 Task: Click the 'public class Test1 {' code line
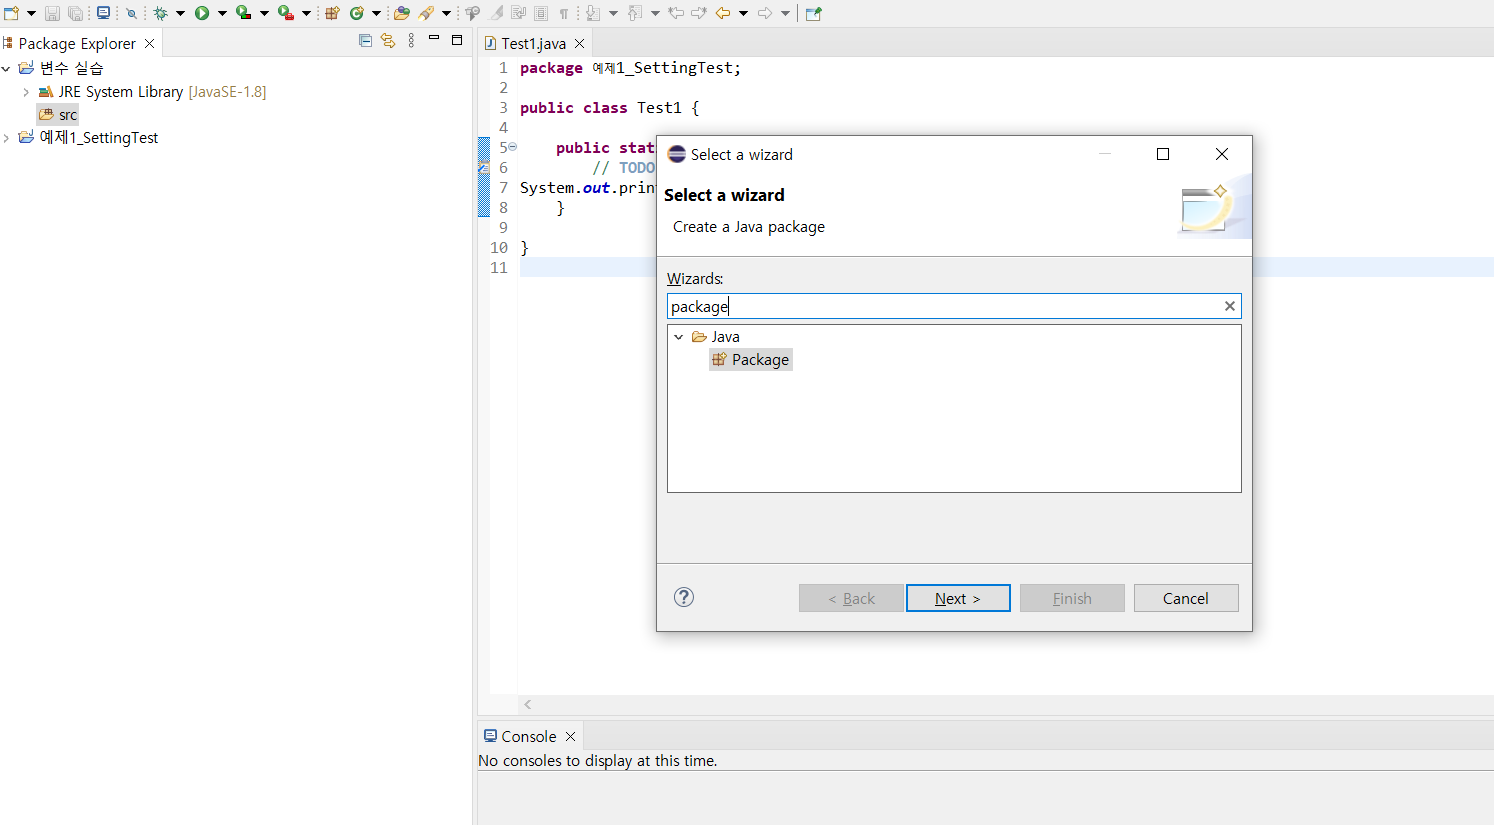(610, 108)
